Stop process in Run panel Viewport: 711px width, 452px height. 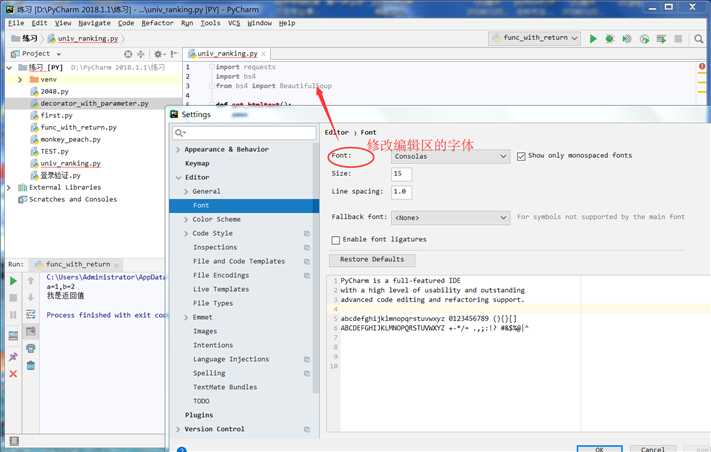point(13,298)
